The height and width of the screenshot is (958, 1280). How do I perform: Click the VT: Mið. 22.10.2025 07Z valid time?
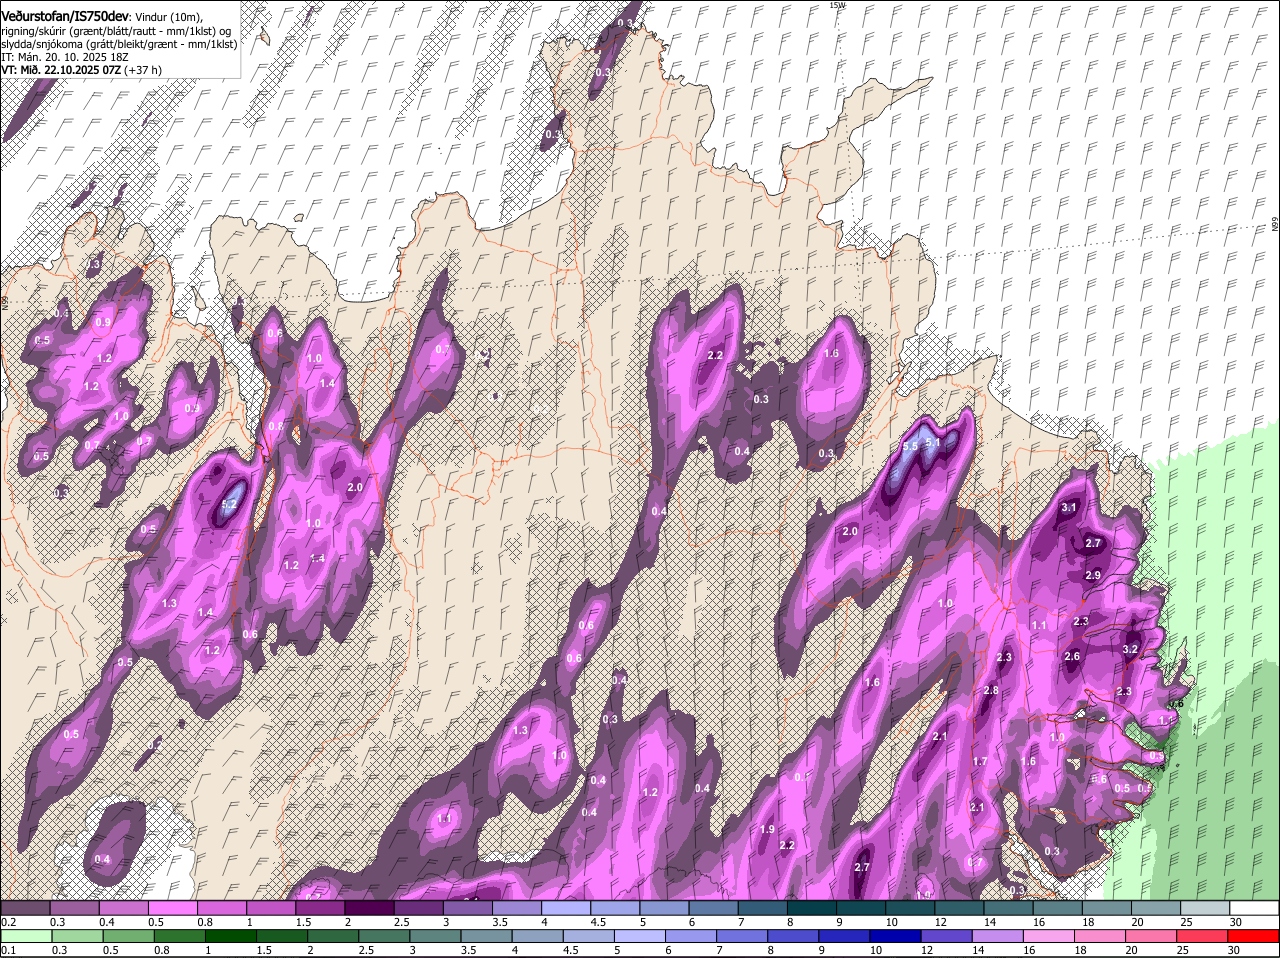click(x=61, y=71)
